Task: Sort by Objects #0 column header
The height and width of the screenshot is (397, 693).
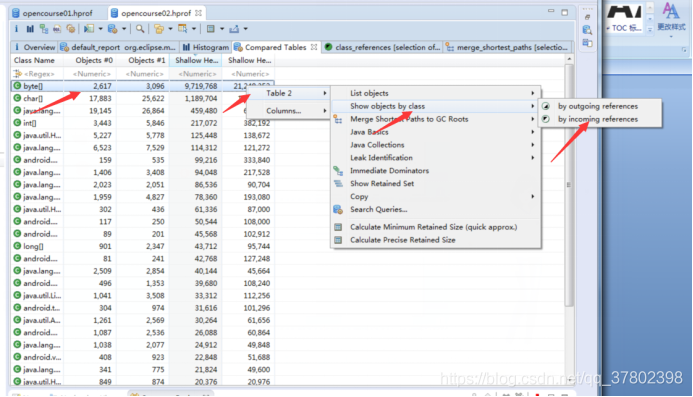Action: [90, 60]
